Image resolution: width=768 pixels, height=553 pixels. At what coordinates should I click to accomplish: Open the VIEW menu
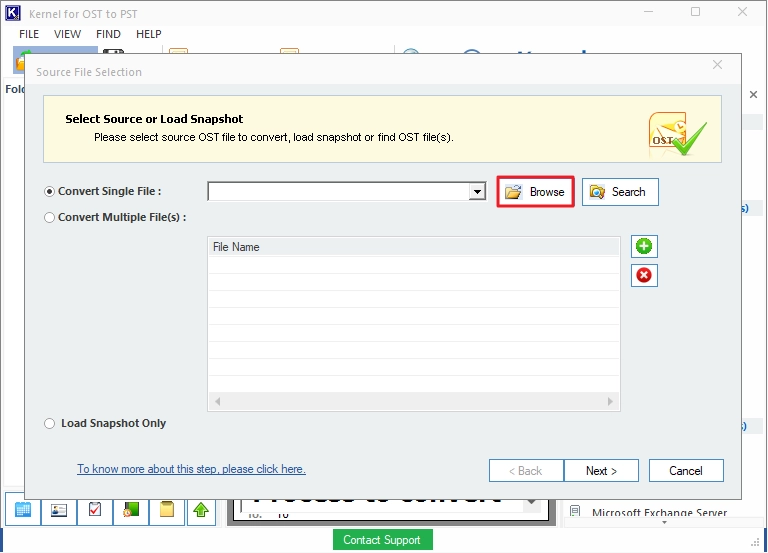(67, 34)
